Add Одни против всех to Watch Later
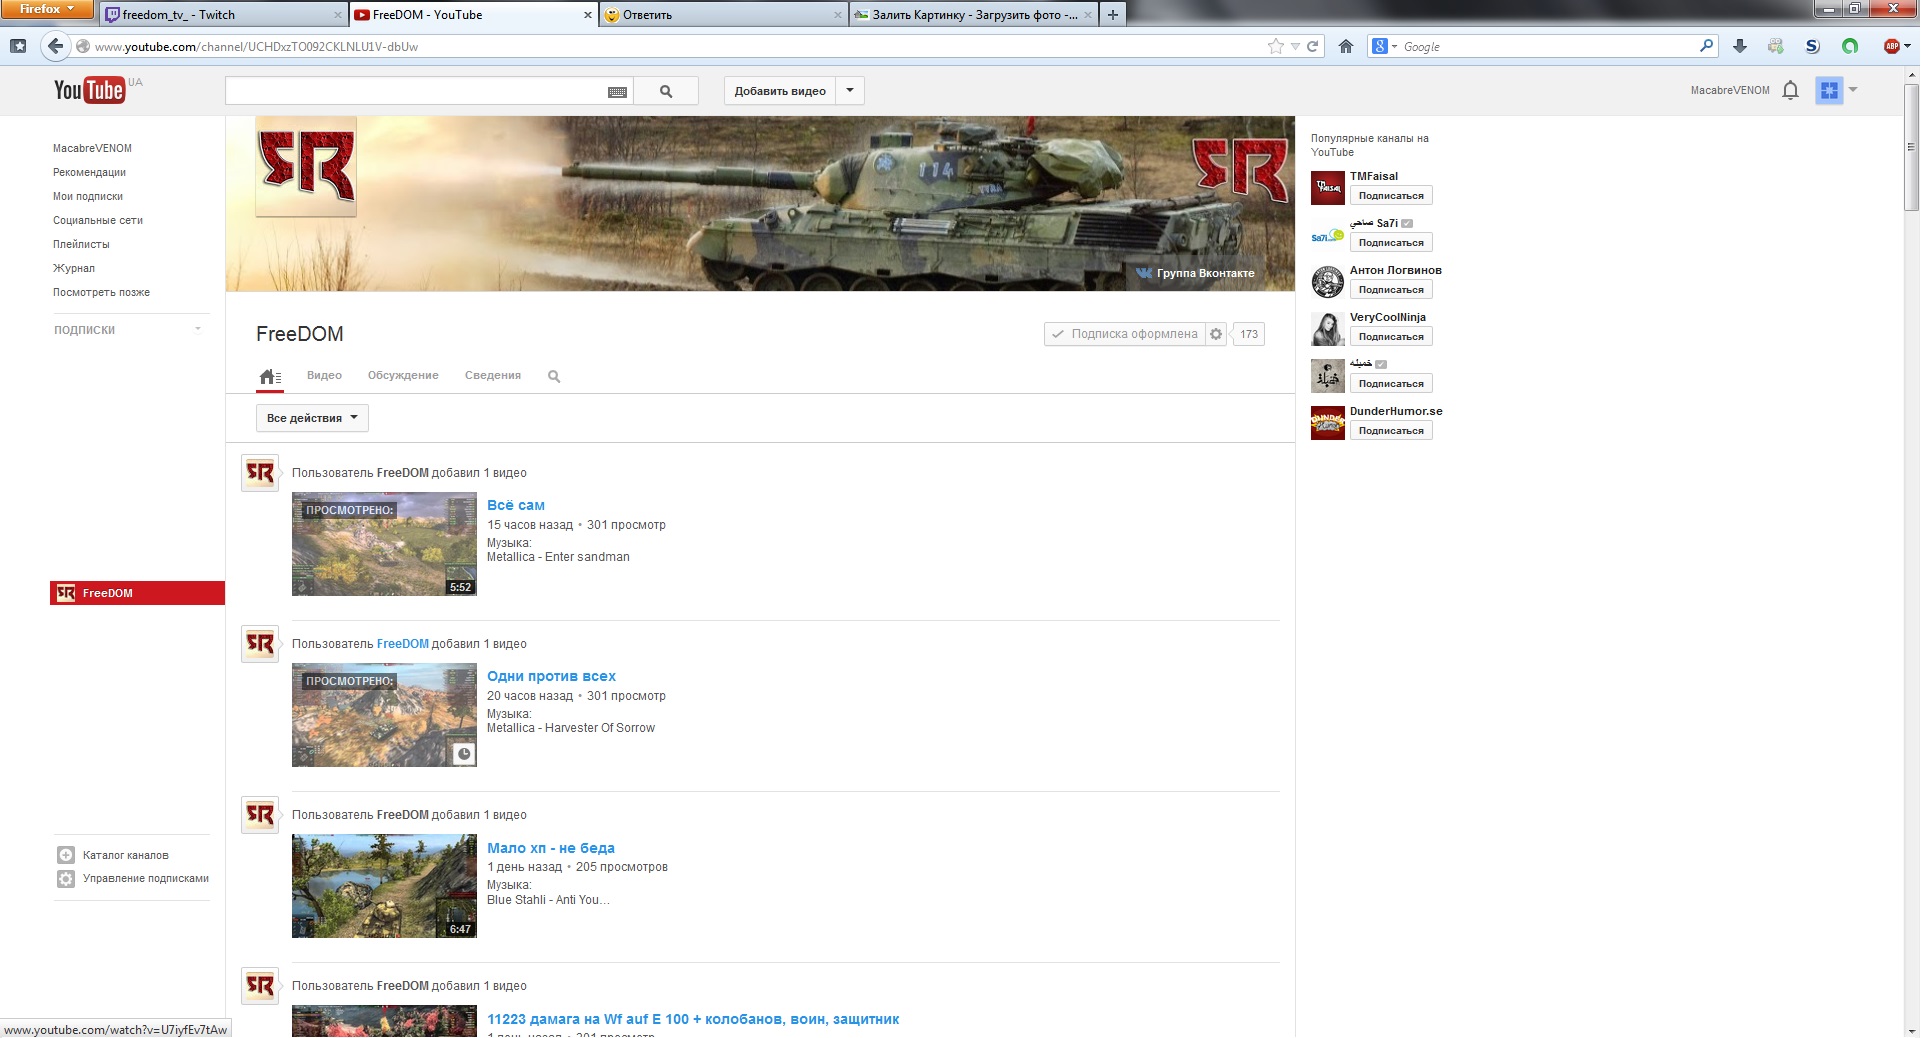 (463, 754)
